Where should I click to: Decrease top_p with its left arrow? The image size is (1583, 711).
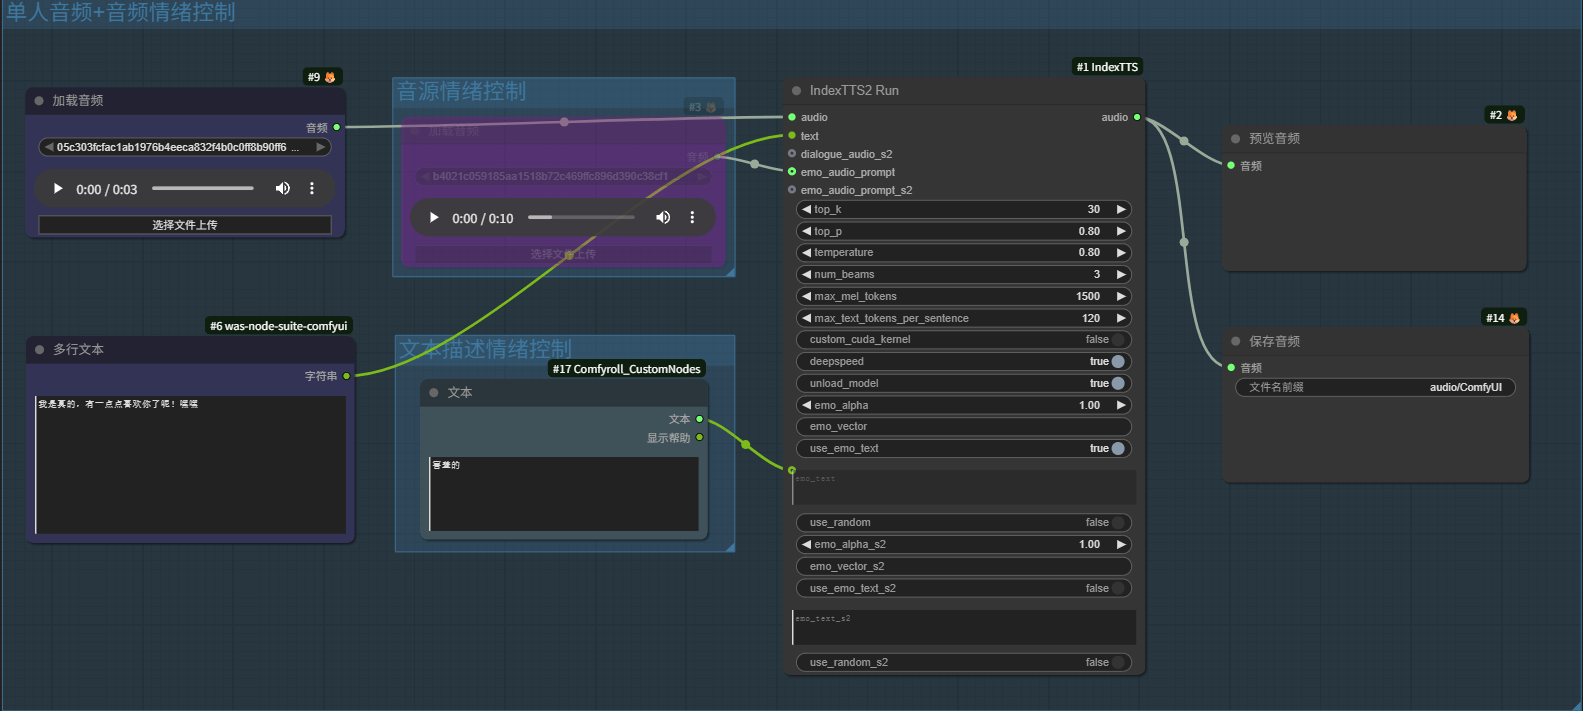(x=806, y=232)
